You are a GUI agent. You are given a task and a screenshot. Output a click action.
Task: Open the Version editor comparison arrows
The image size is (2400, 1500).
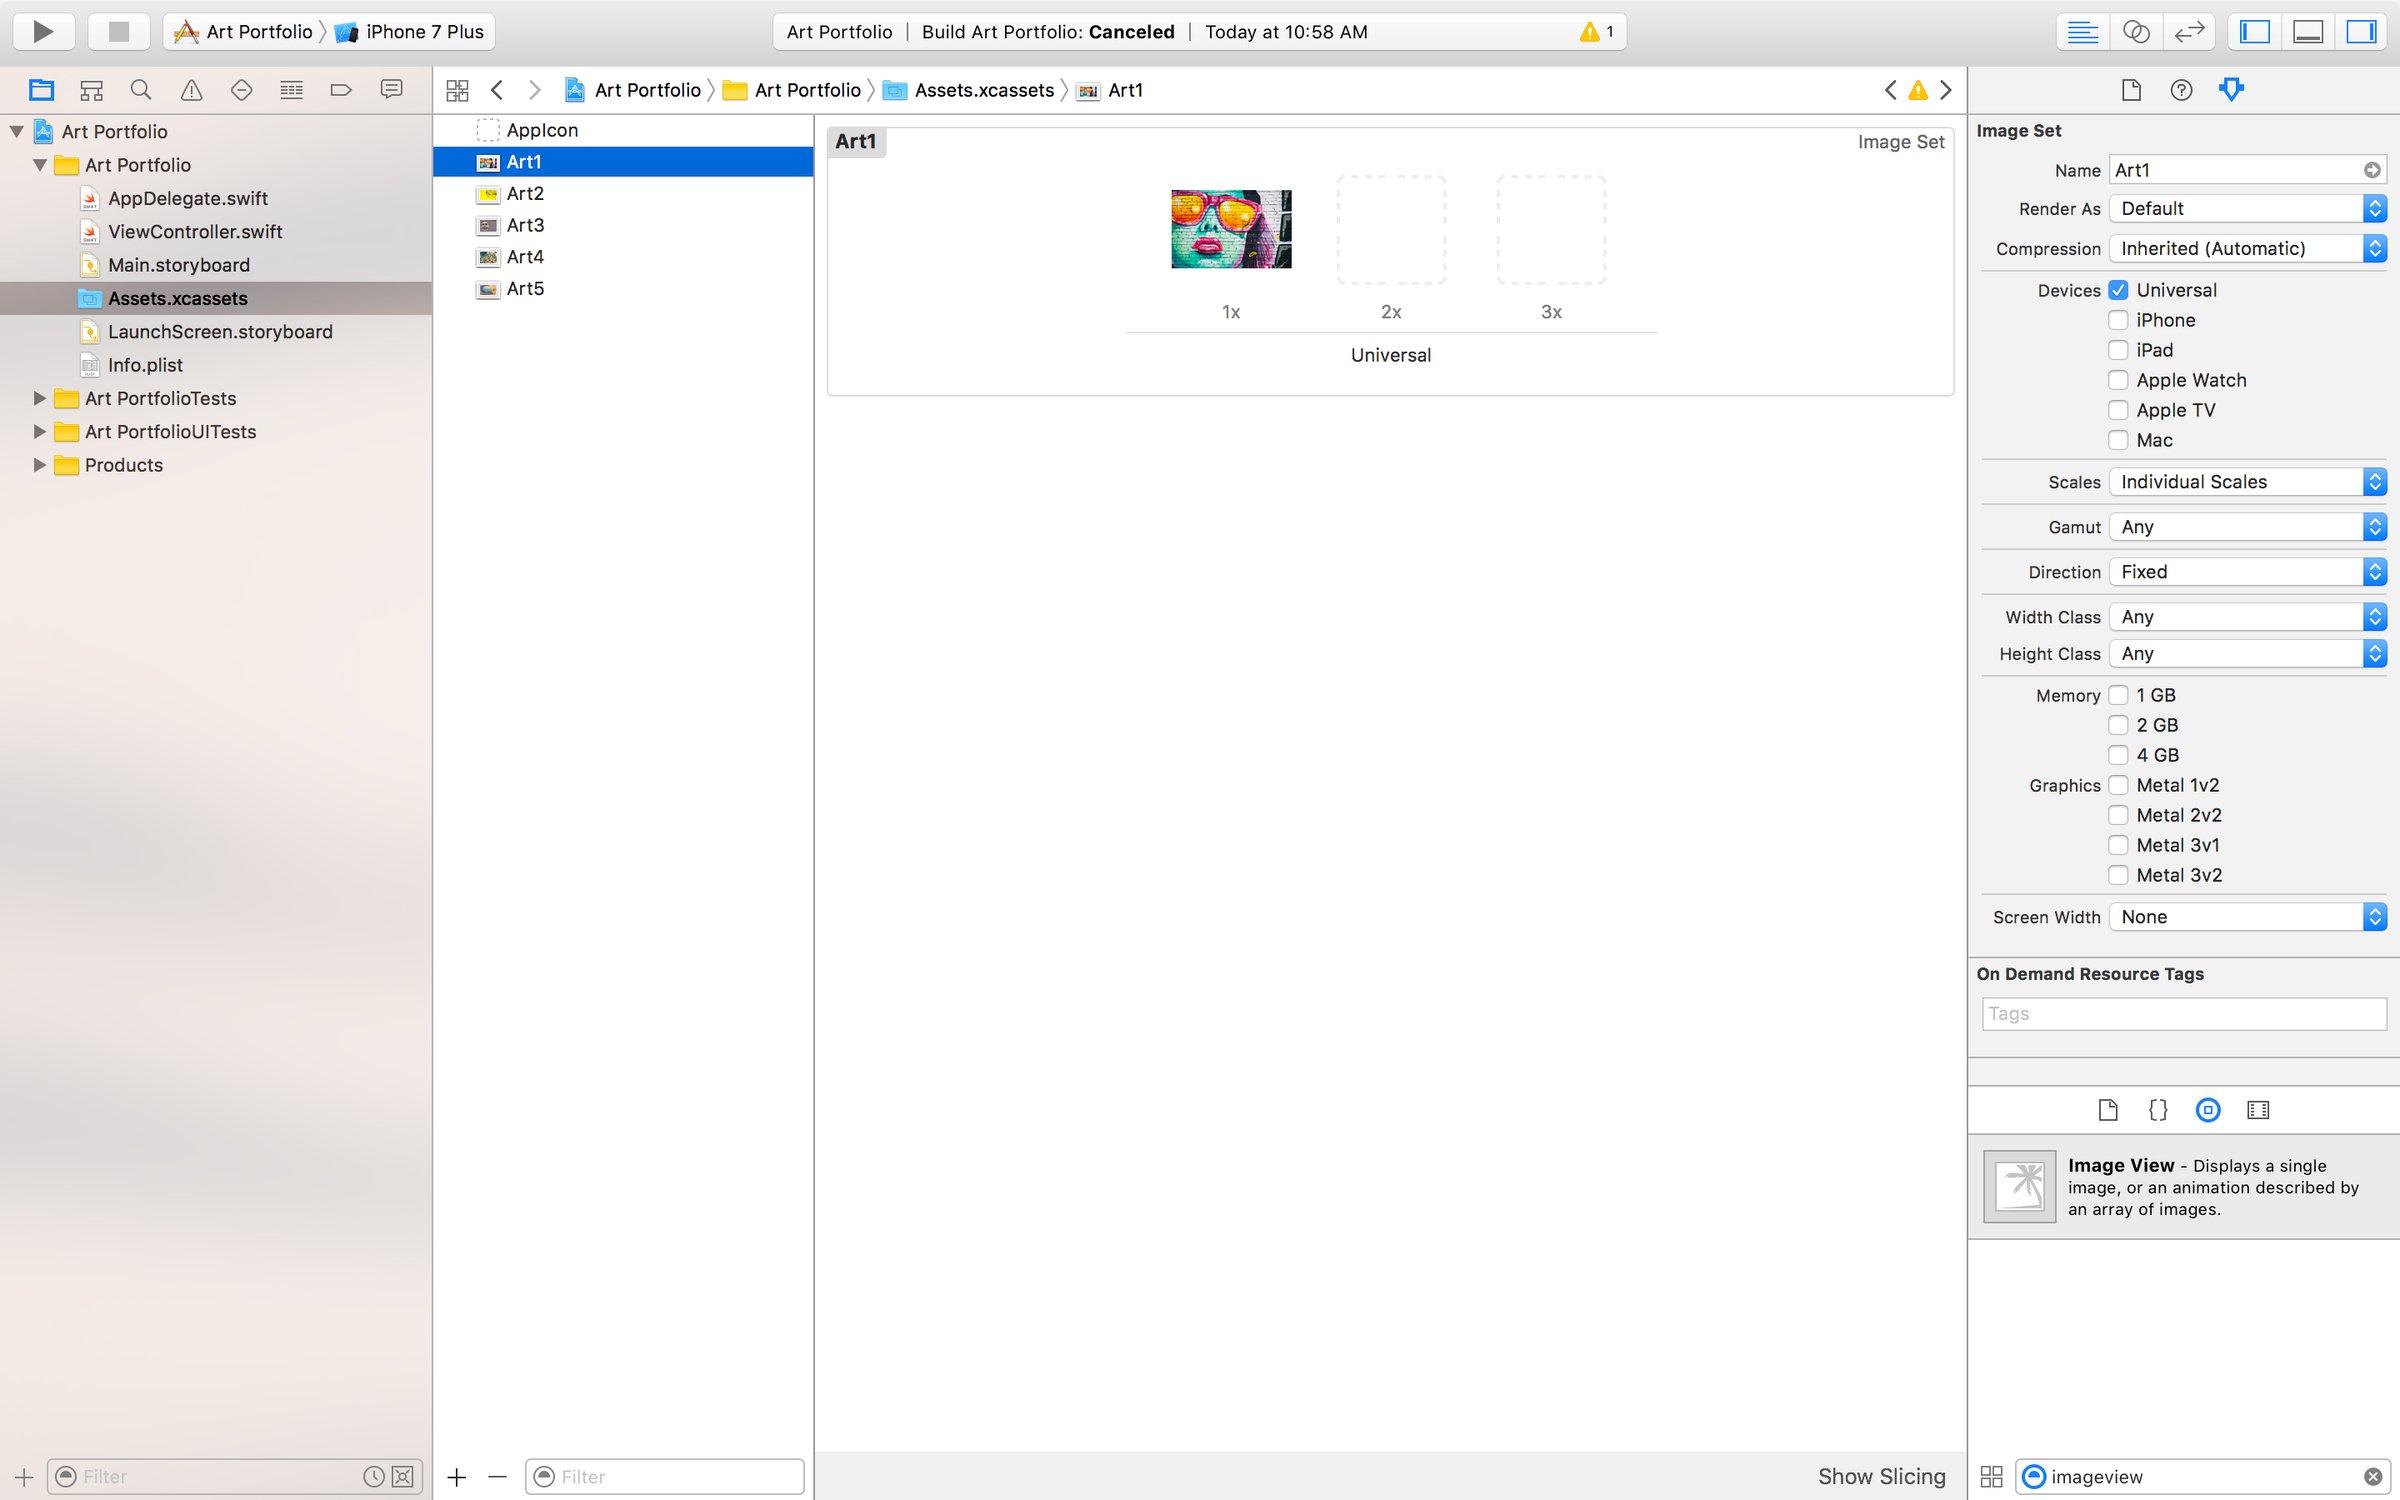[x=2189, y=31]
